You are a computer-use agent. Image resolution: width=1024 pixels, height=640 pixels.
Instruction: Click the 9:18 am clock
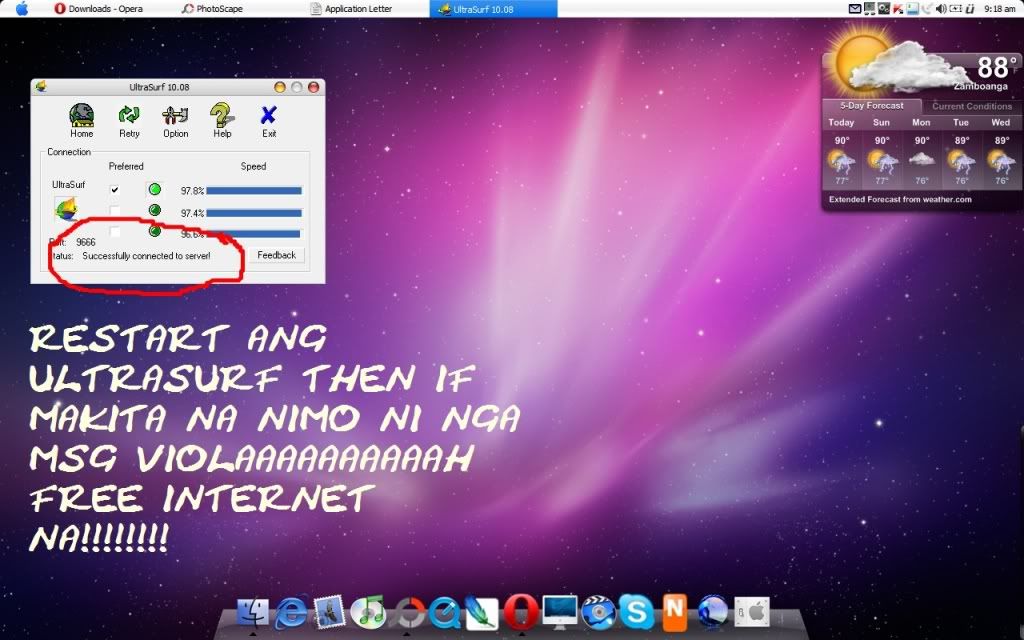[999, 8]
